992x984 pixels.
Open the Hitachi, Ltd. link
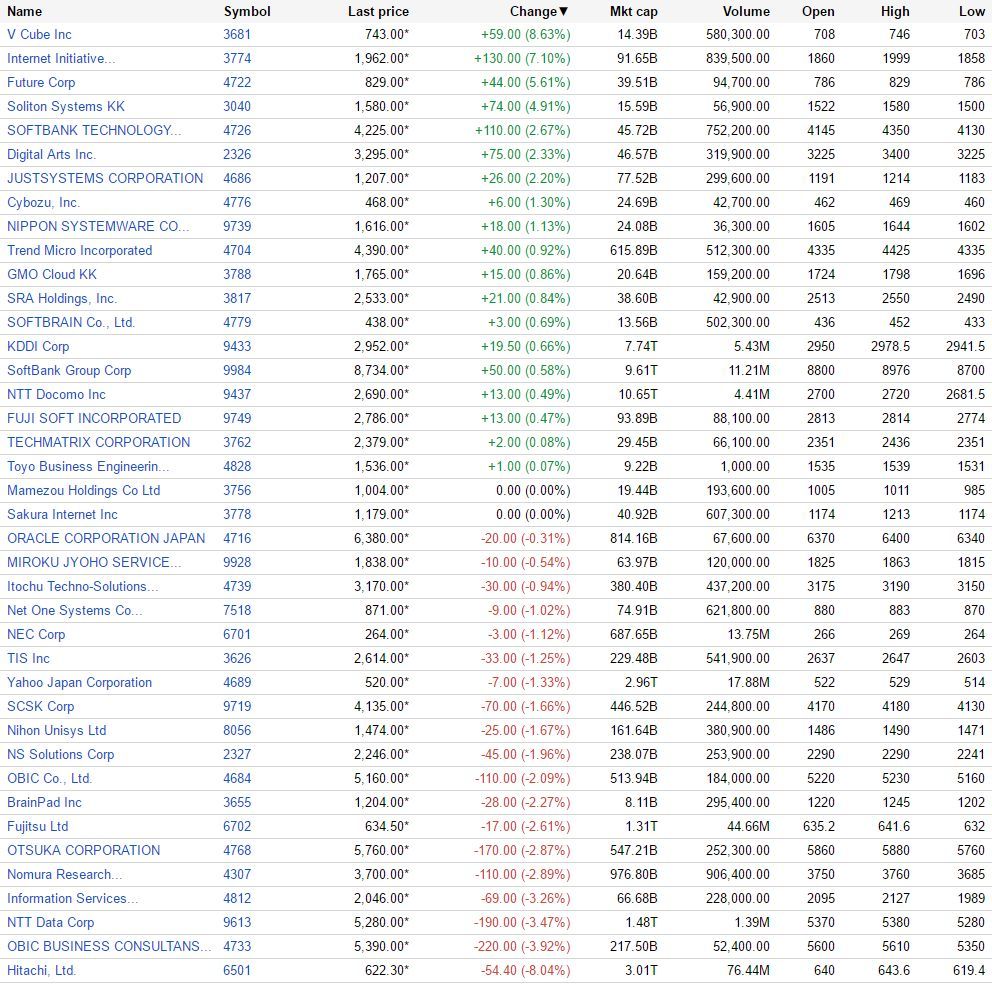coord(41,972)
